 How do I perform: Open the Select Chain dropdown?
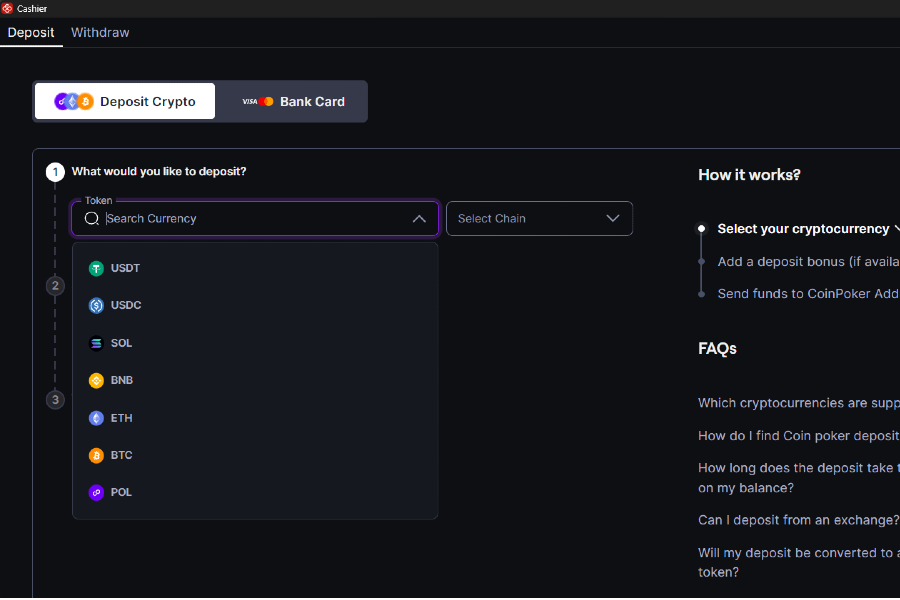[x=539, y=218]
